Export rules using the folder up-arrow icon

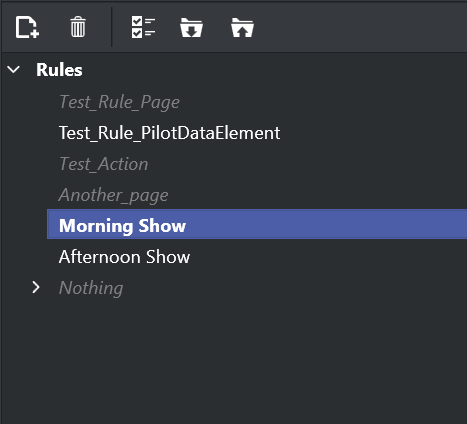pyautogui.click(x=242, y=28)
